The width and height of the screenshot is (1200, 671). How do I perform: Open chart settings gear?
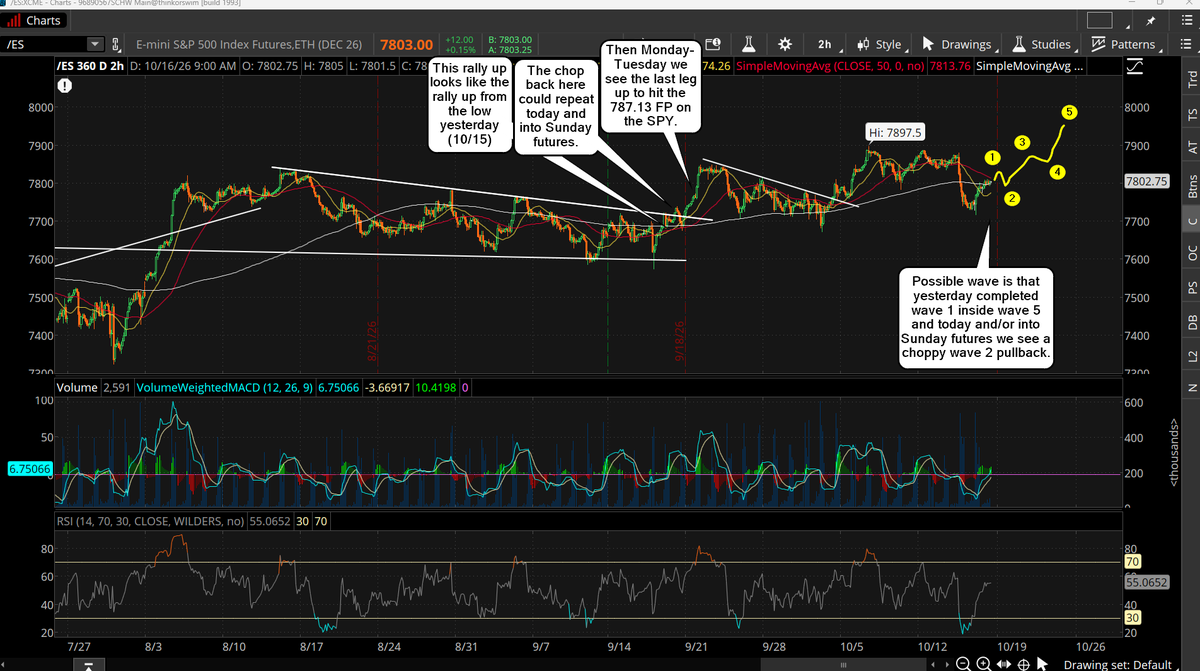[x=785, y=44]
